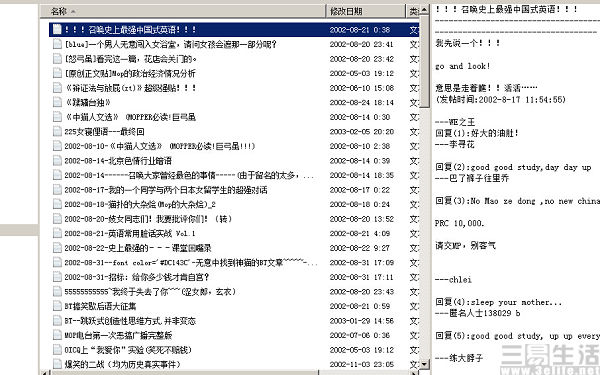This screenshot has height=375, width=600.
Task: Click the file icon next to [blue]一个男人无意闯入女浴室
Action: point(57,44)
